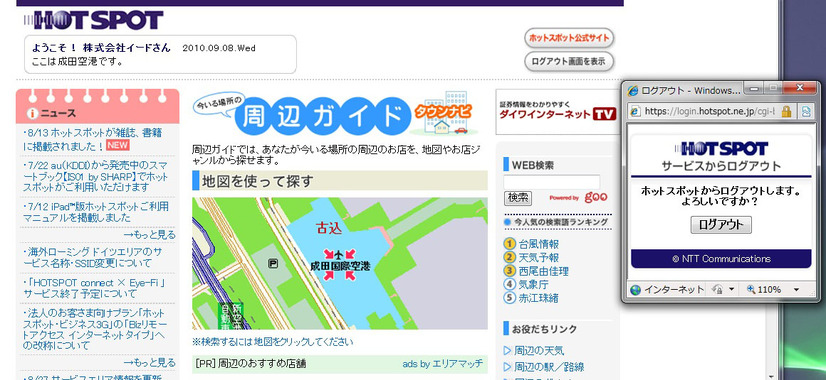Open the ホットスポット公式サイト button
Screen dimensions: 826x380
point(569,38)
